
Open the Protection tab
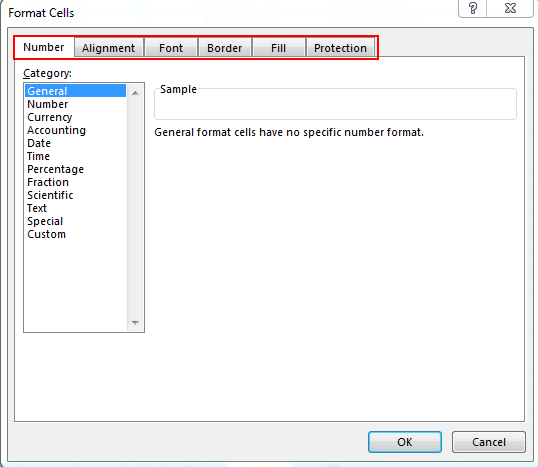pyautogui.click(x=340, y=48)
